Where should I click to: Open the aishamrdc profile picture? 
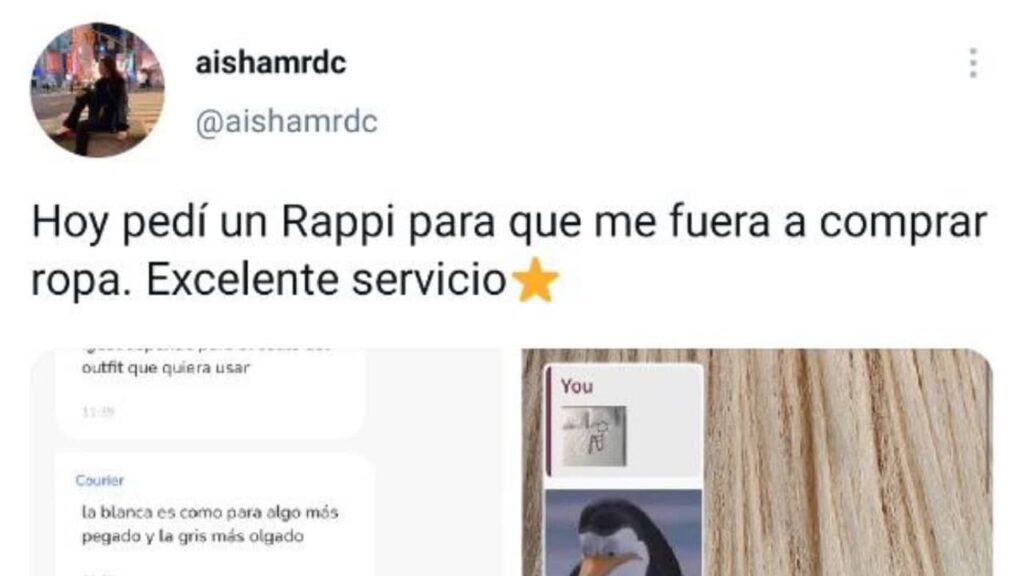(x=97, y=90)
